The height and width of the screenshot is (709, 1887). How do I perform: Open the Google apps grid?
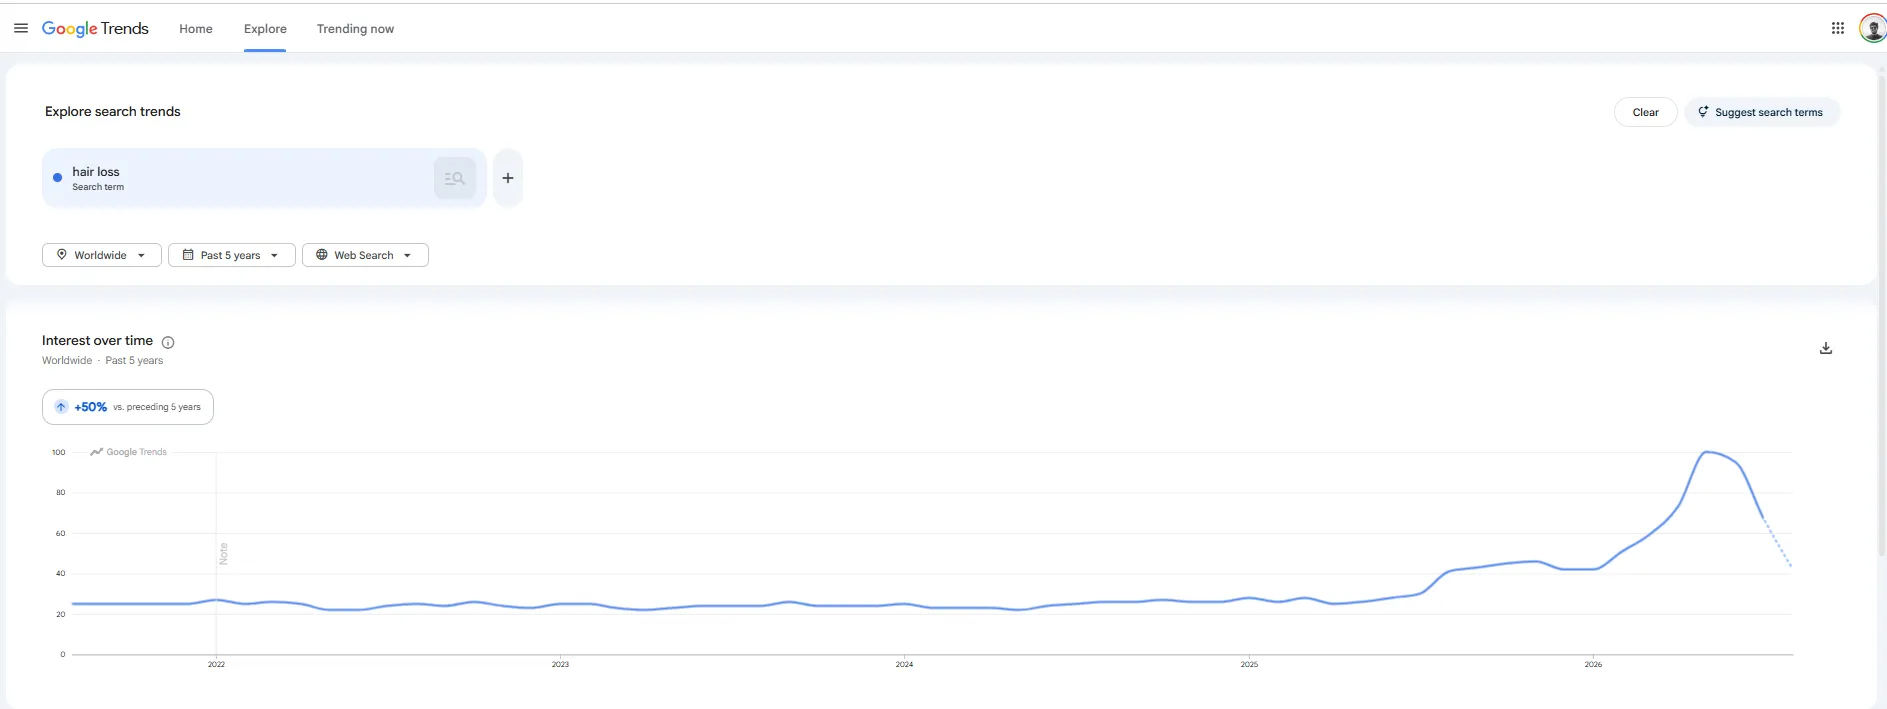tap(1837, 28)
